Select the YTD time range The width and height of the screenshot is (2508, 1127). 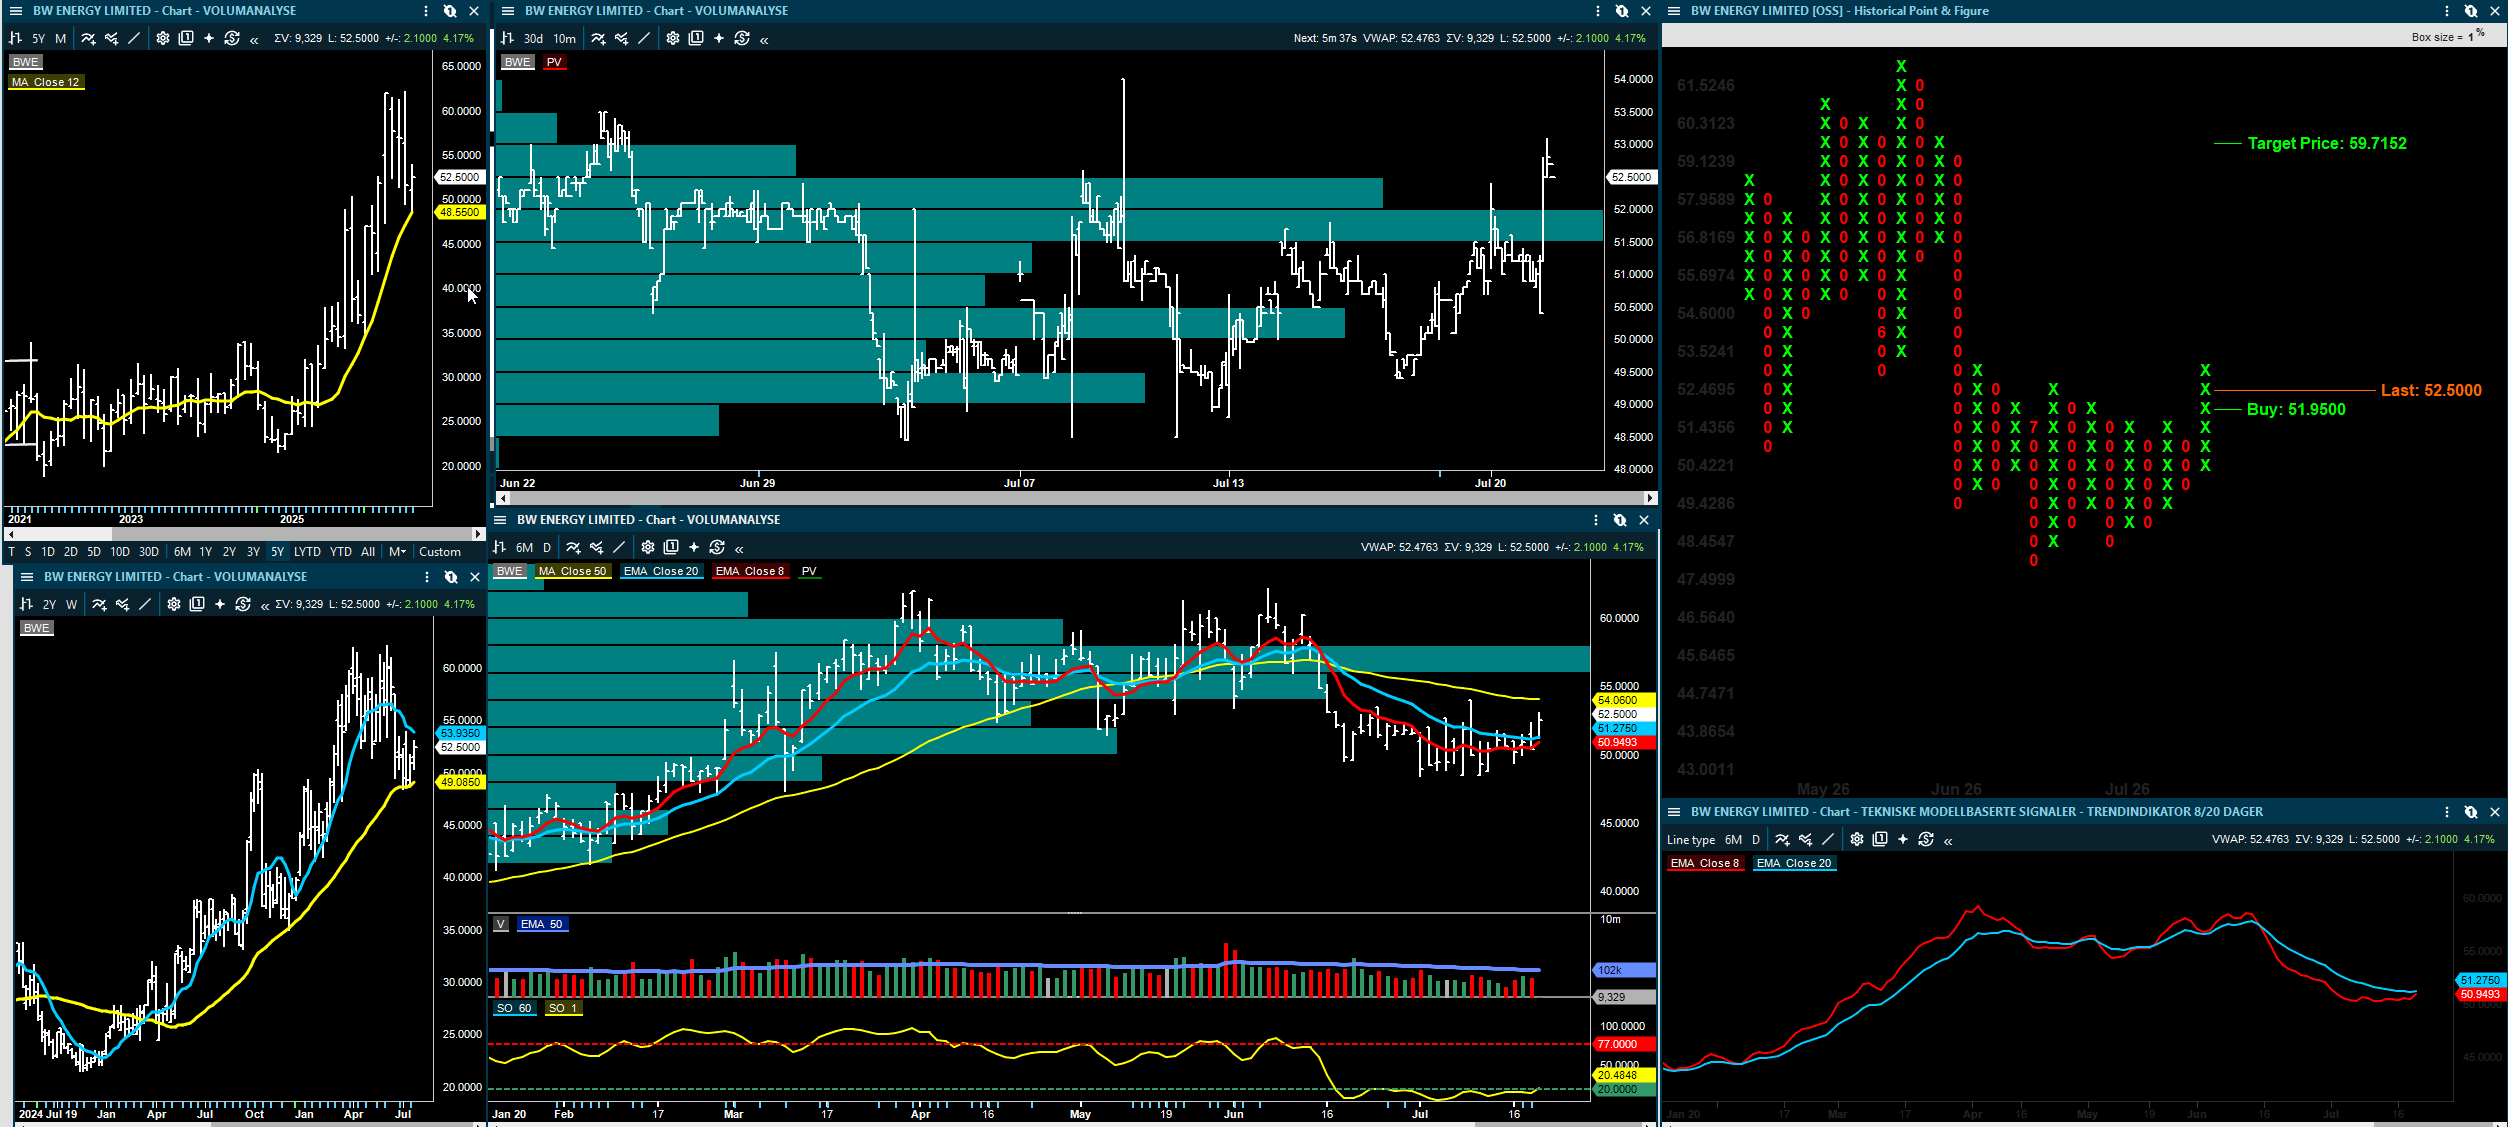341,551
